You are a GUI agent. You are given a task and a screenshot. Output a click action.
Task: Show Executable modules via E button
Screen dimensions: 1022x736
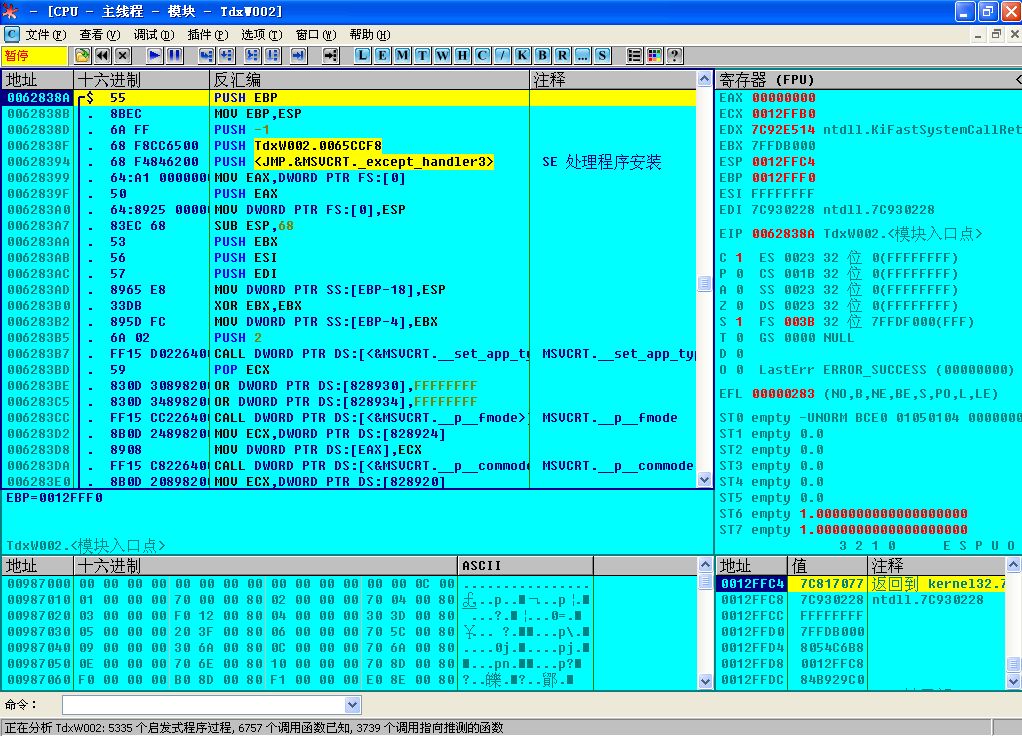coord(383,55)
